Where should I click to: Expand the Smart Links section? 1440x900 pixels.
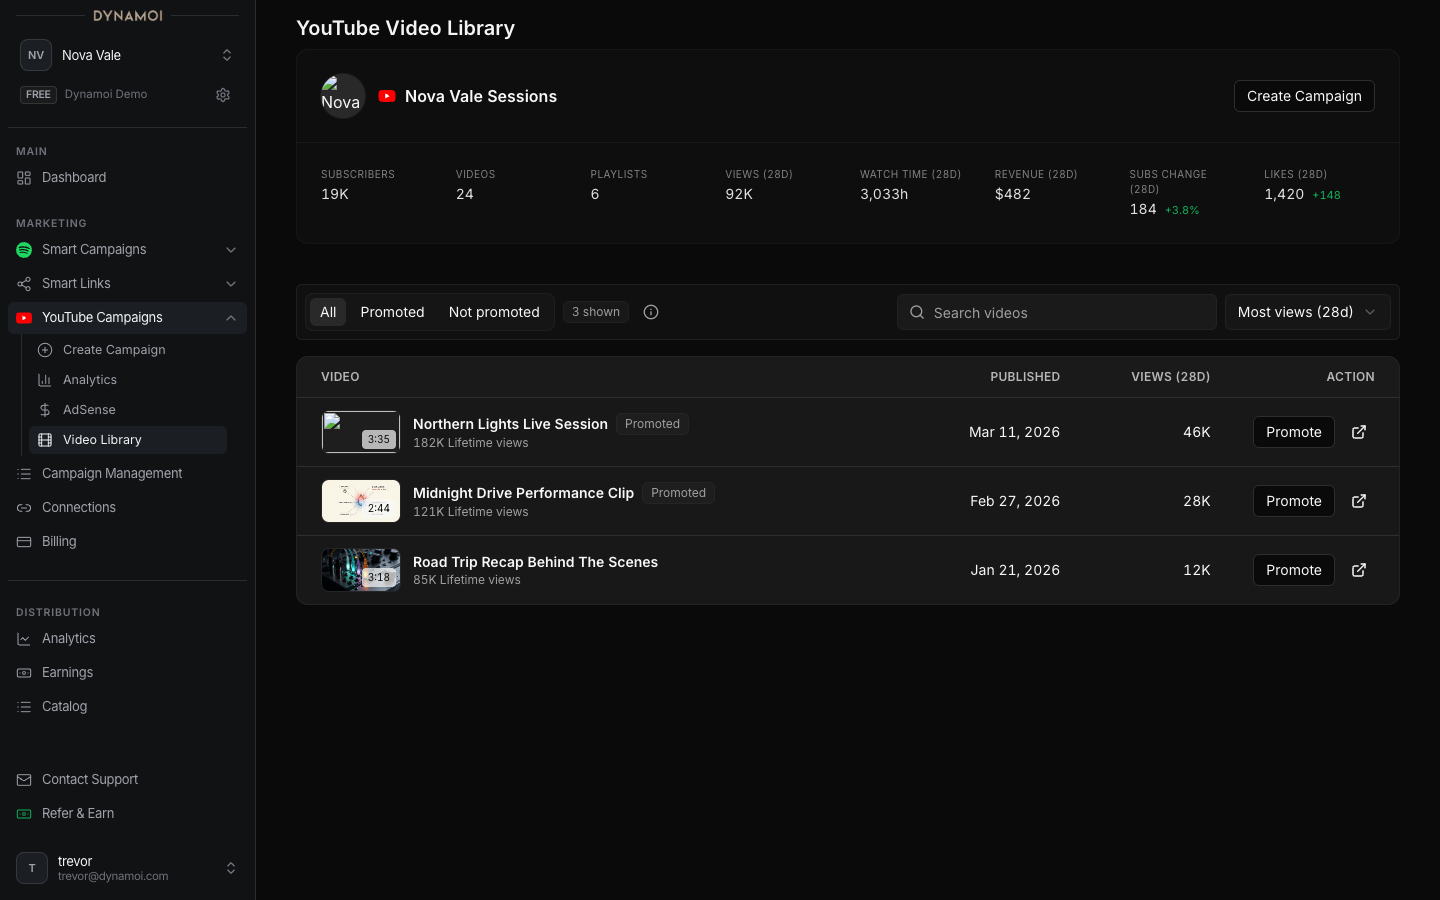pos(231,284)
